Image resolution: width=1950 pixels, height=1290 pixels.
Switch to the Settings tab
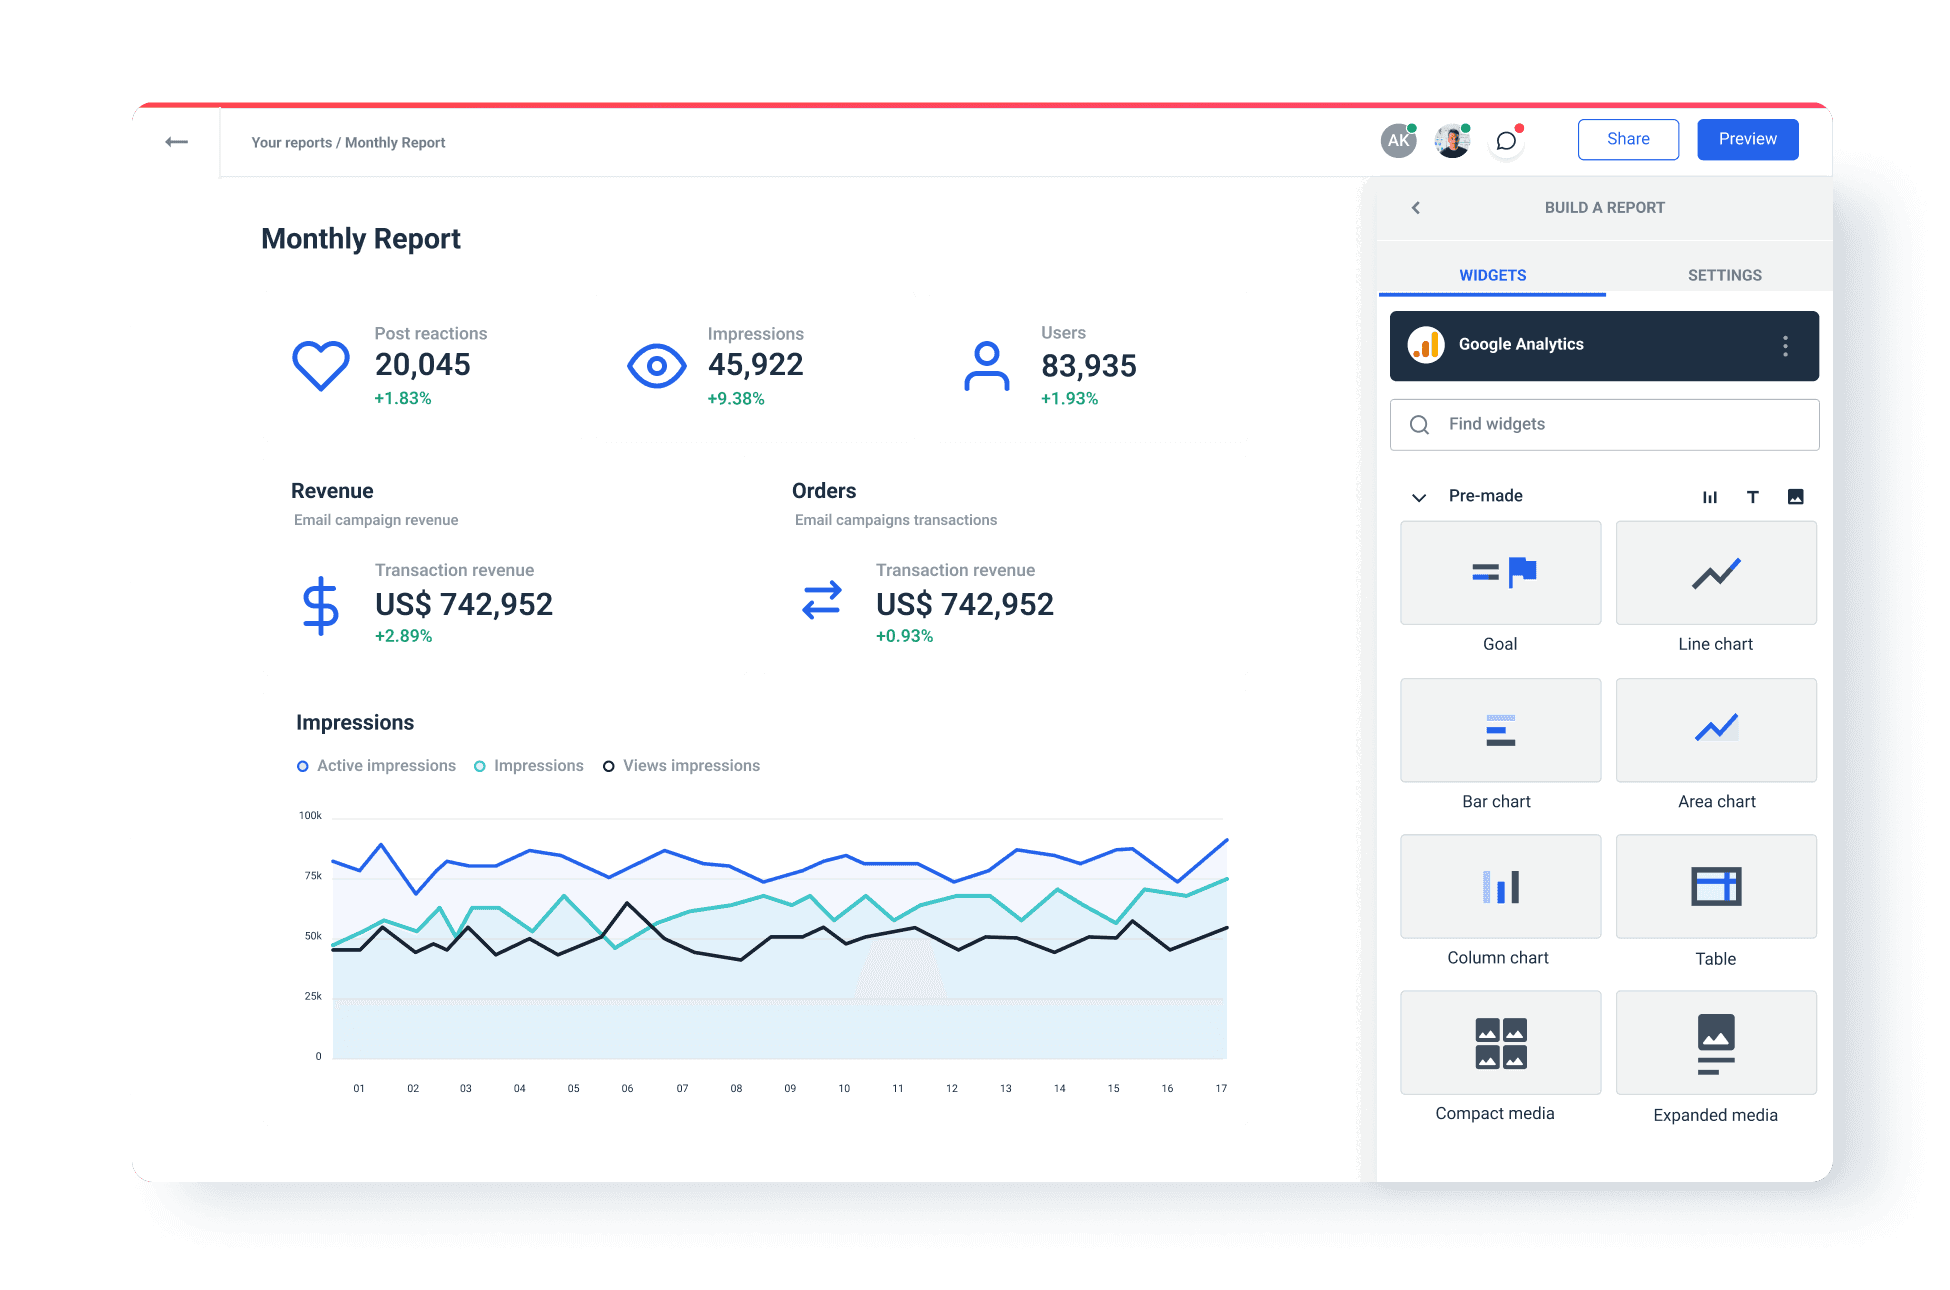point(1724,275)
